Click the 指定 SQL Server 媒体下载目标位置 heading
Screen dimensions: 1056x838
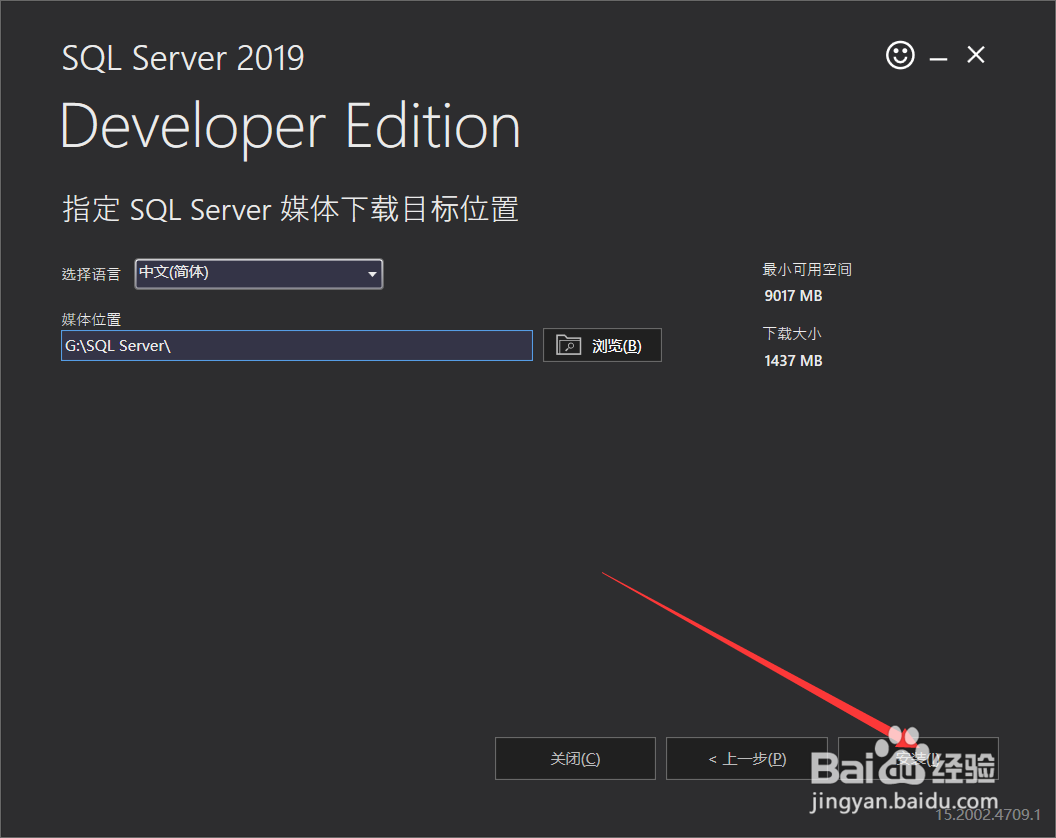pyautogui.click(x=290, y=209)
